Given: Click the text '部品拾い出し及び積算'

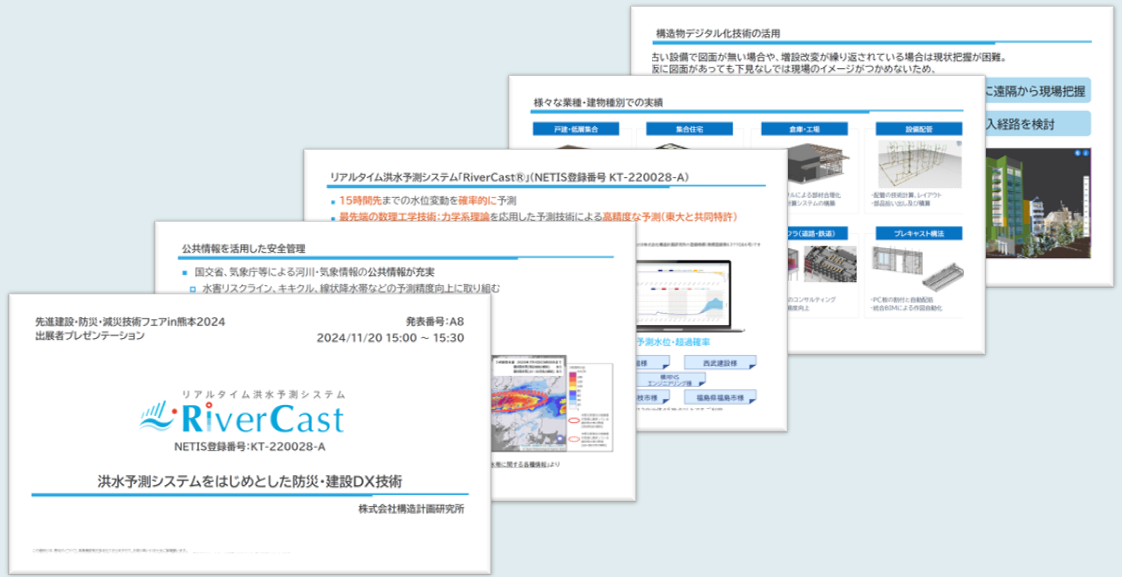Looking at the screenshot, I should pos(903,204).
